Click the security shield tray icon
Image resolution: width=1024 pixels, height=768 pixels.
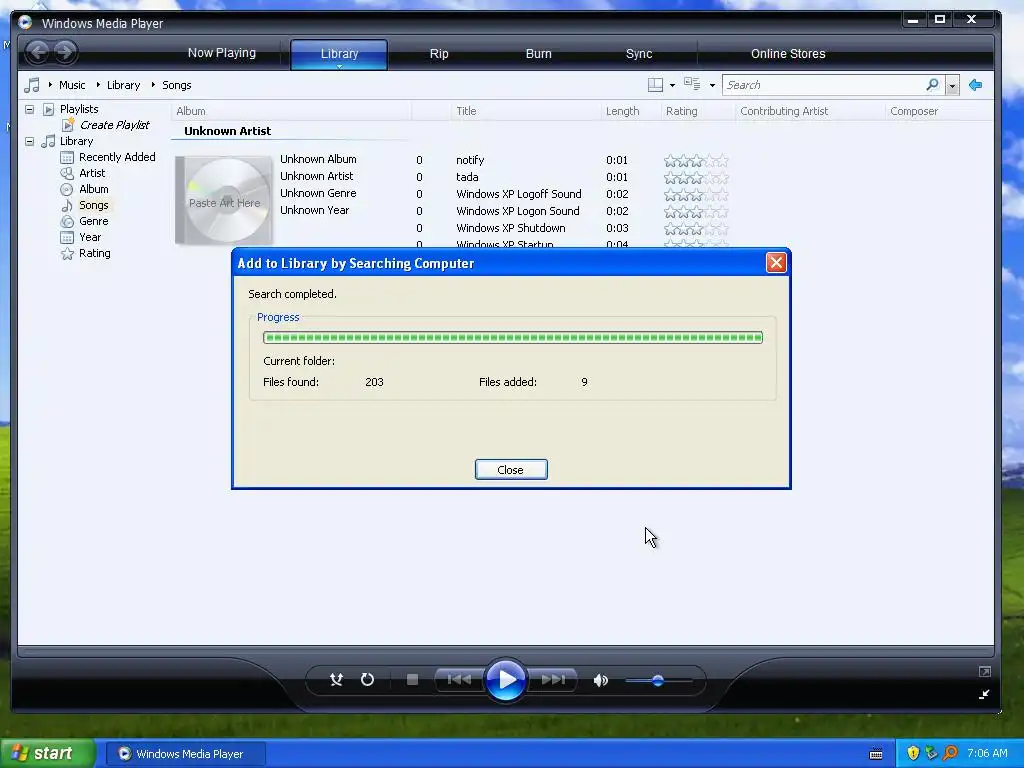pyautogui.click(x=913, y=753)
